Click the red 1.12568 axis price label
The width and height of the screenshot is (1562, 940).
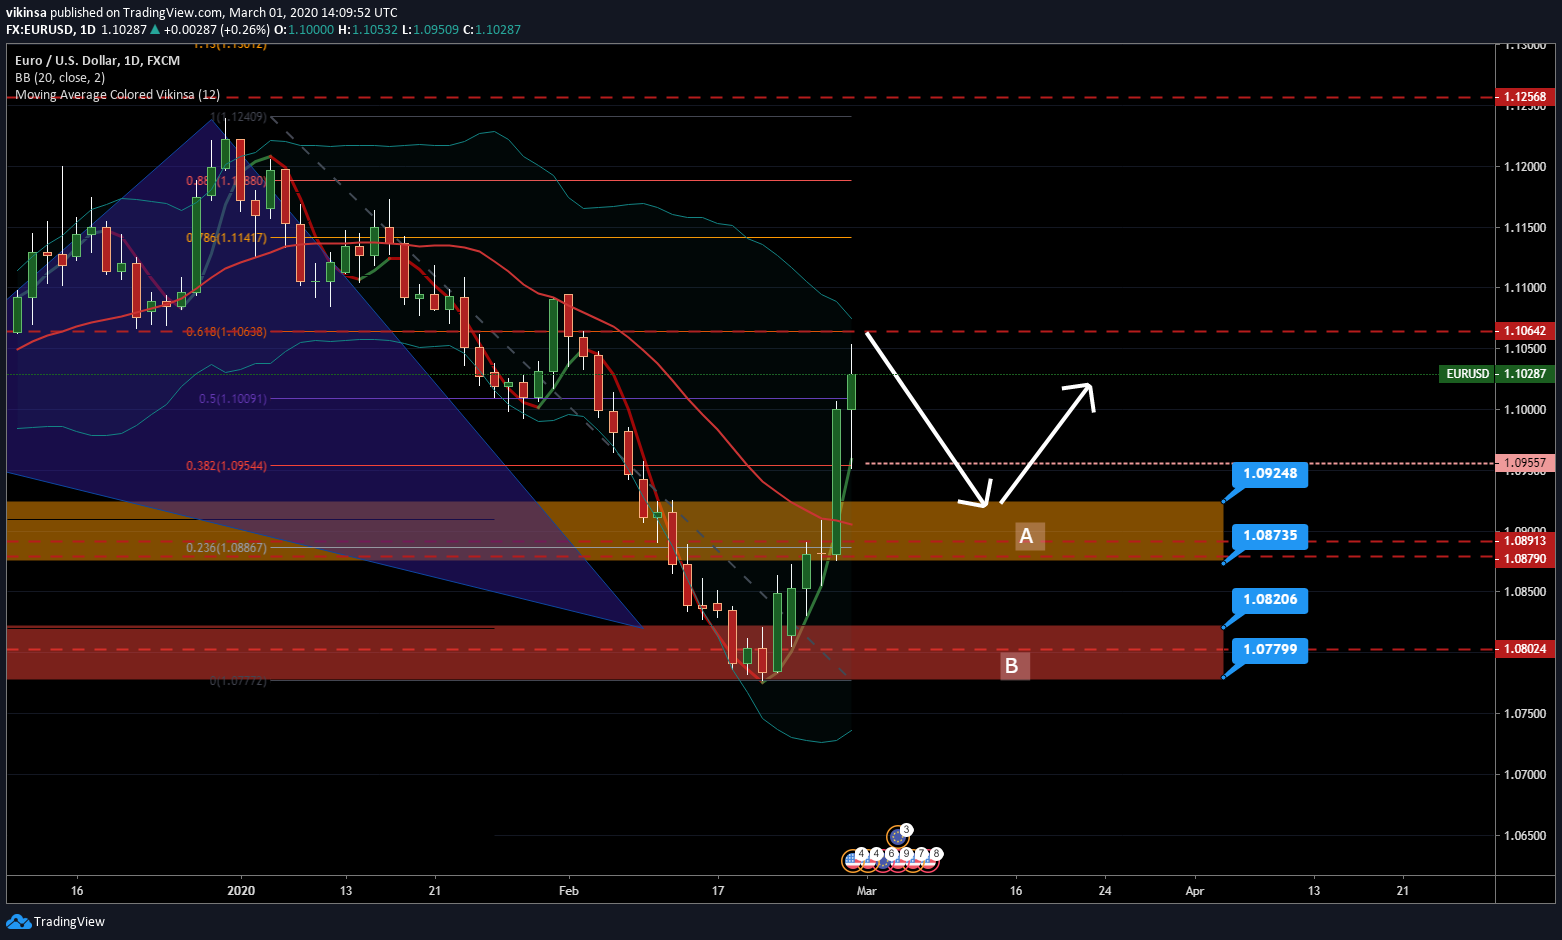tap(1525, 97)
